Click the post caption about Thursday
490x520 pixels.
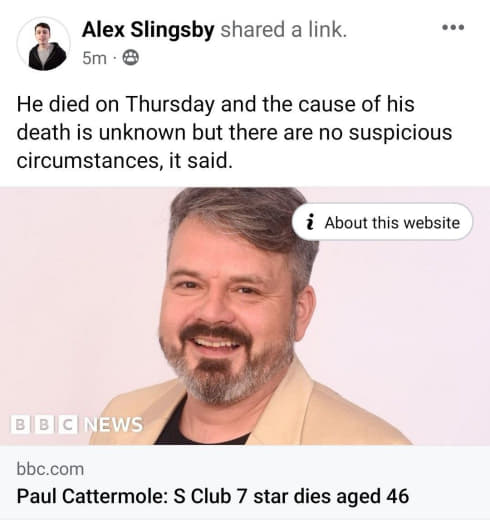pyautogui.click(x=234, y=132)
